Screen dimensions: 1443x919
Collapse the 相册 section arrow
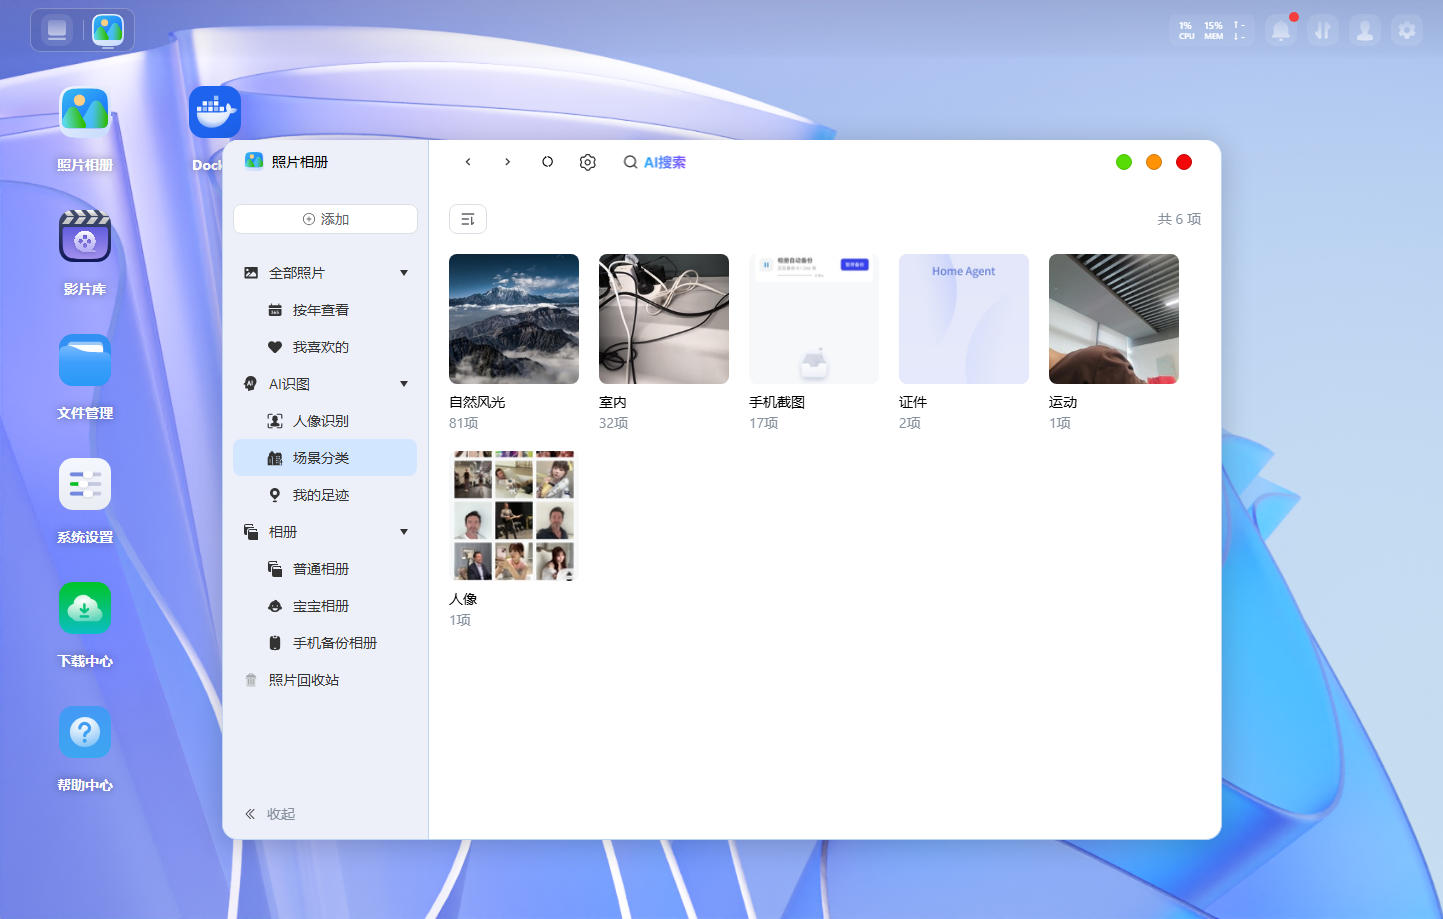coord(404,532)
